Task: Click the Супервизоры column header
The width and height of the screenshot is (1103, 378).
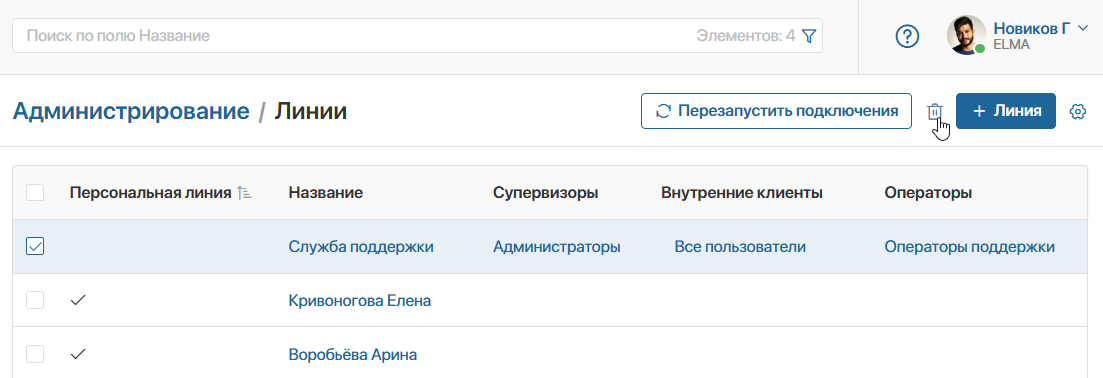Action: [546, 193]
